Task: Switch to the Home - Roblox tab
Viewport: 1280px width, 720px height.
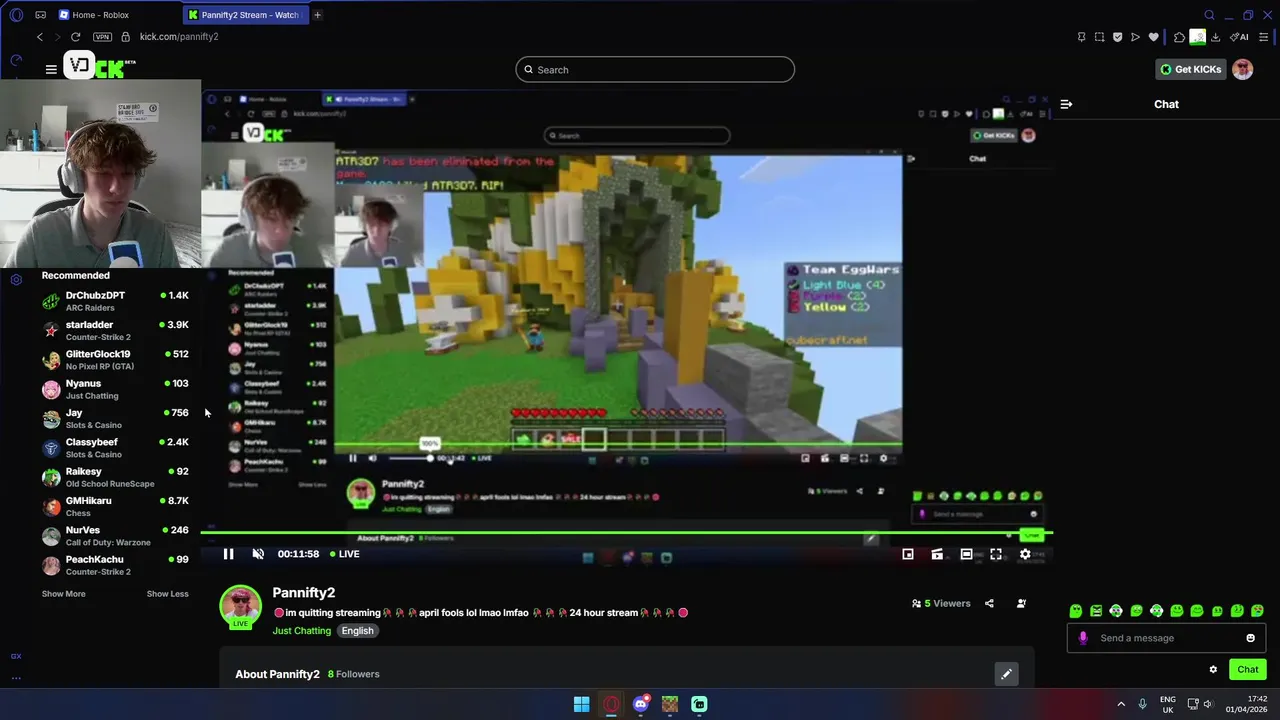Action: 115,15
